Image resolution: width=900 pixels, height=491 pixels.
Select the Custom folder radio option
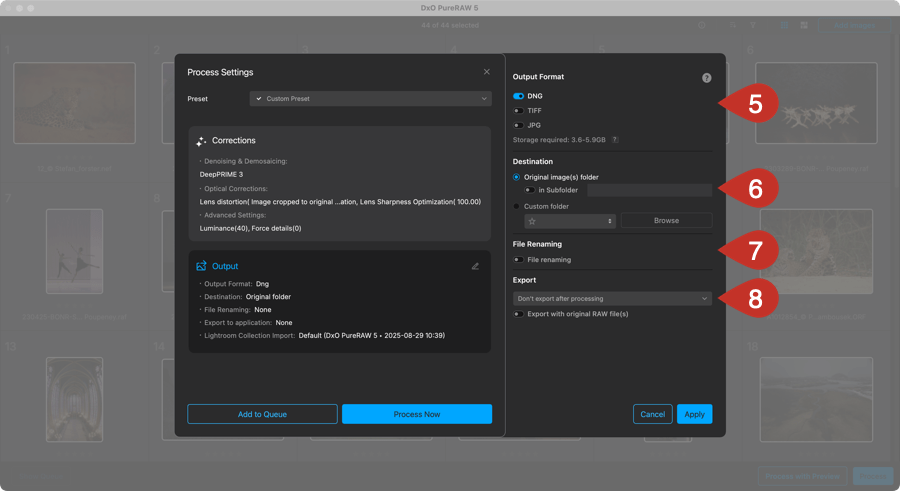coord(516,206)
